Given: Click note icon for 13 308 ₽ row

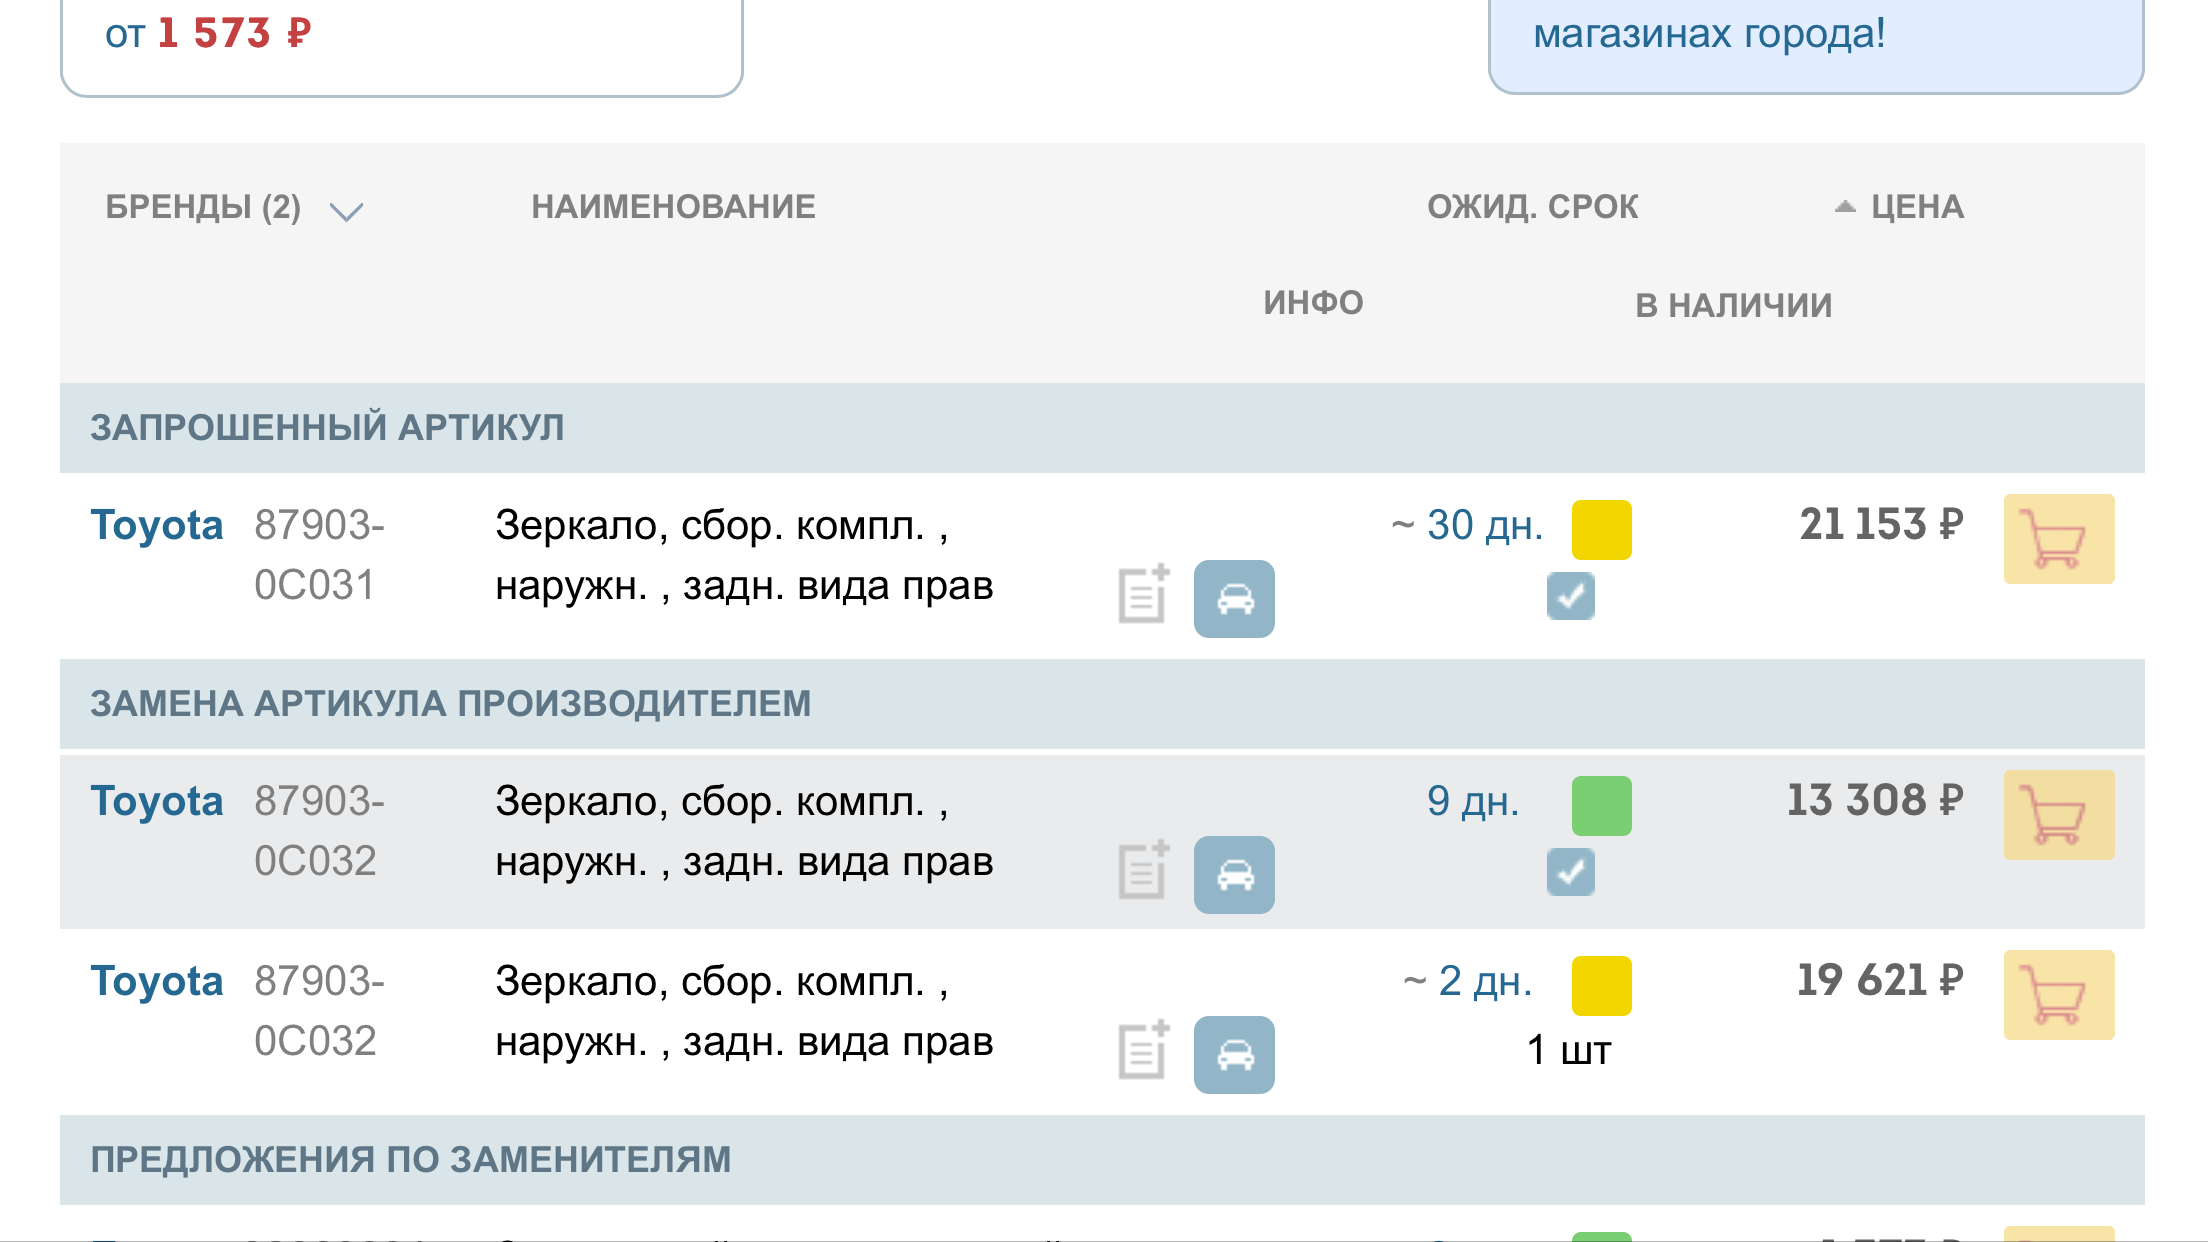Looking at the screenshot, I should point(1143,870).
